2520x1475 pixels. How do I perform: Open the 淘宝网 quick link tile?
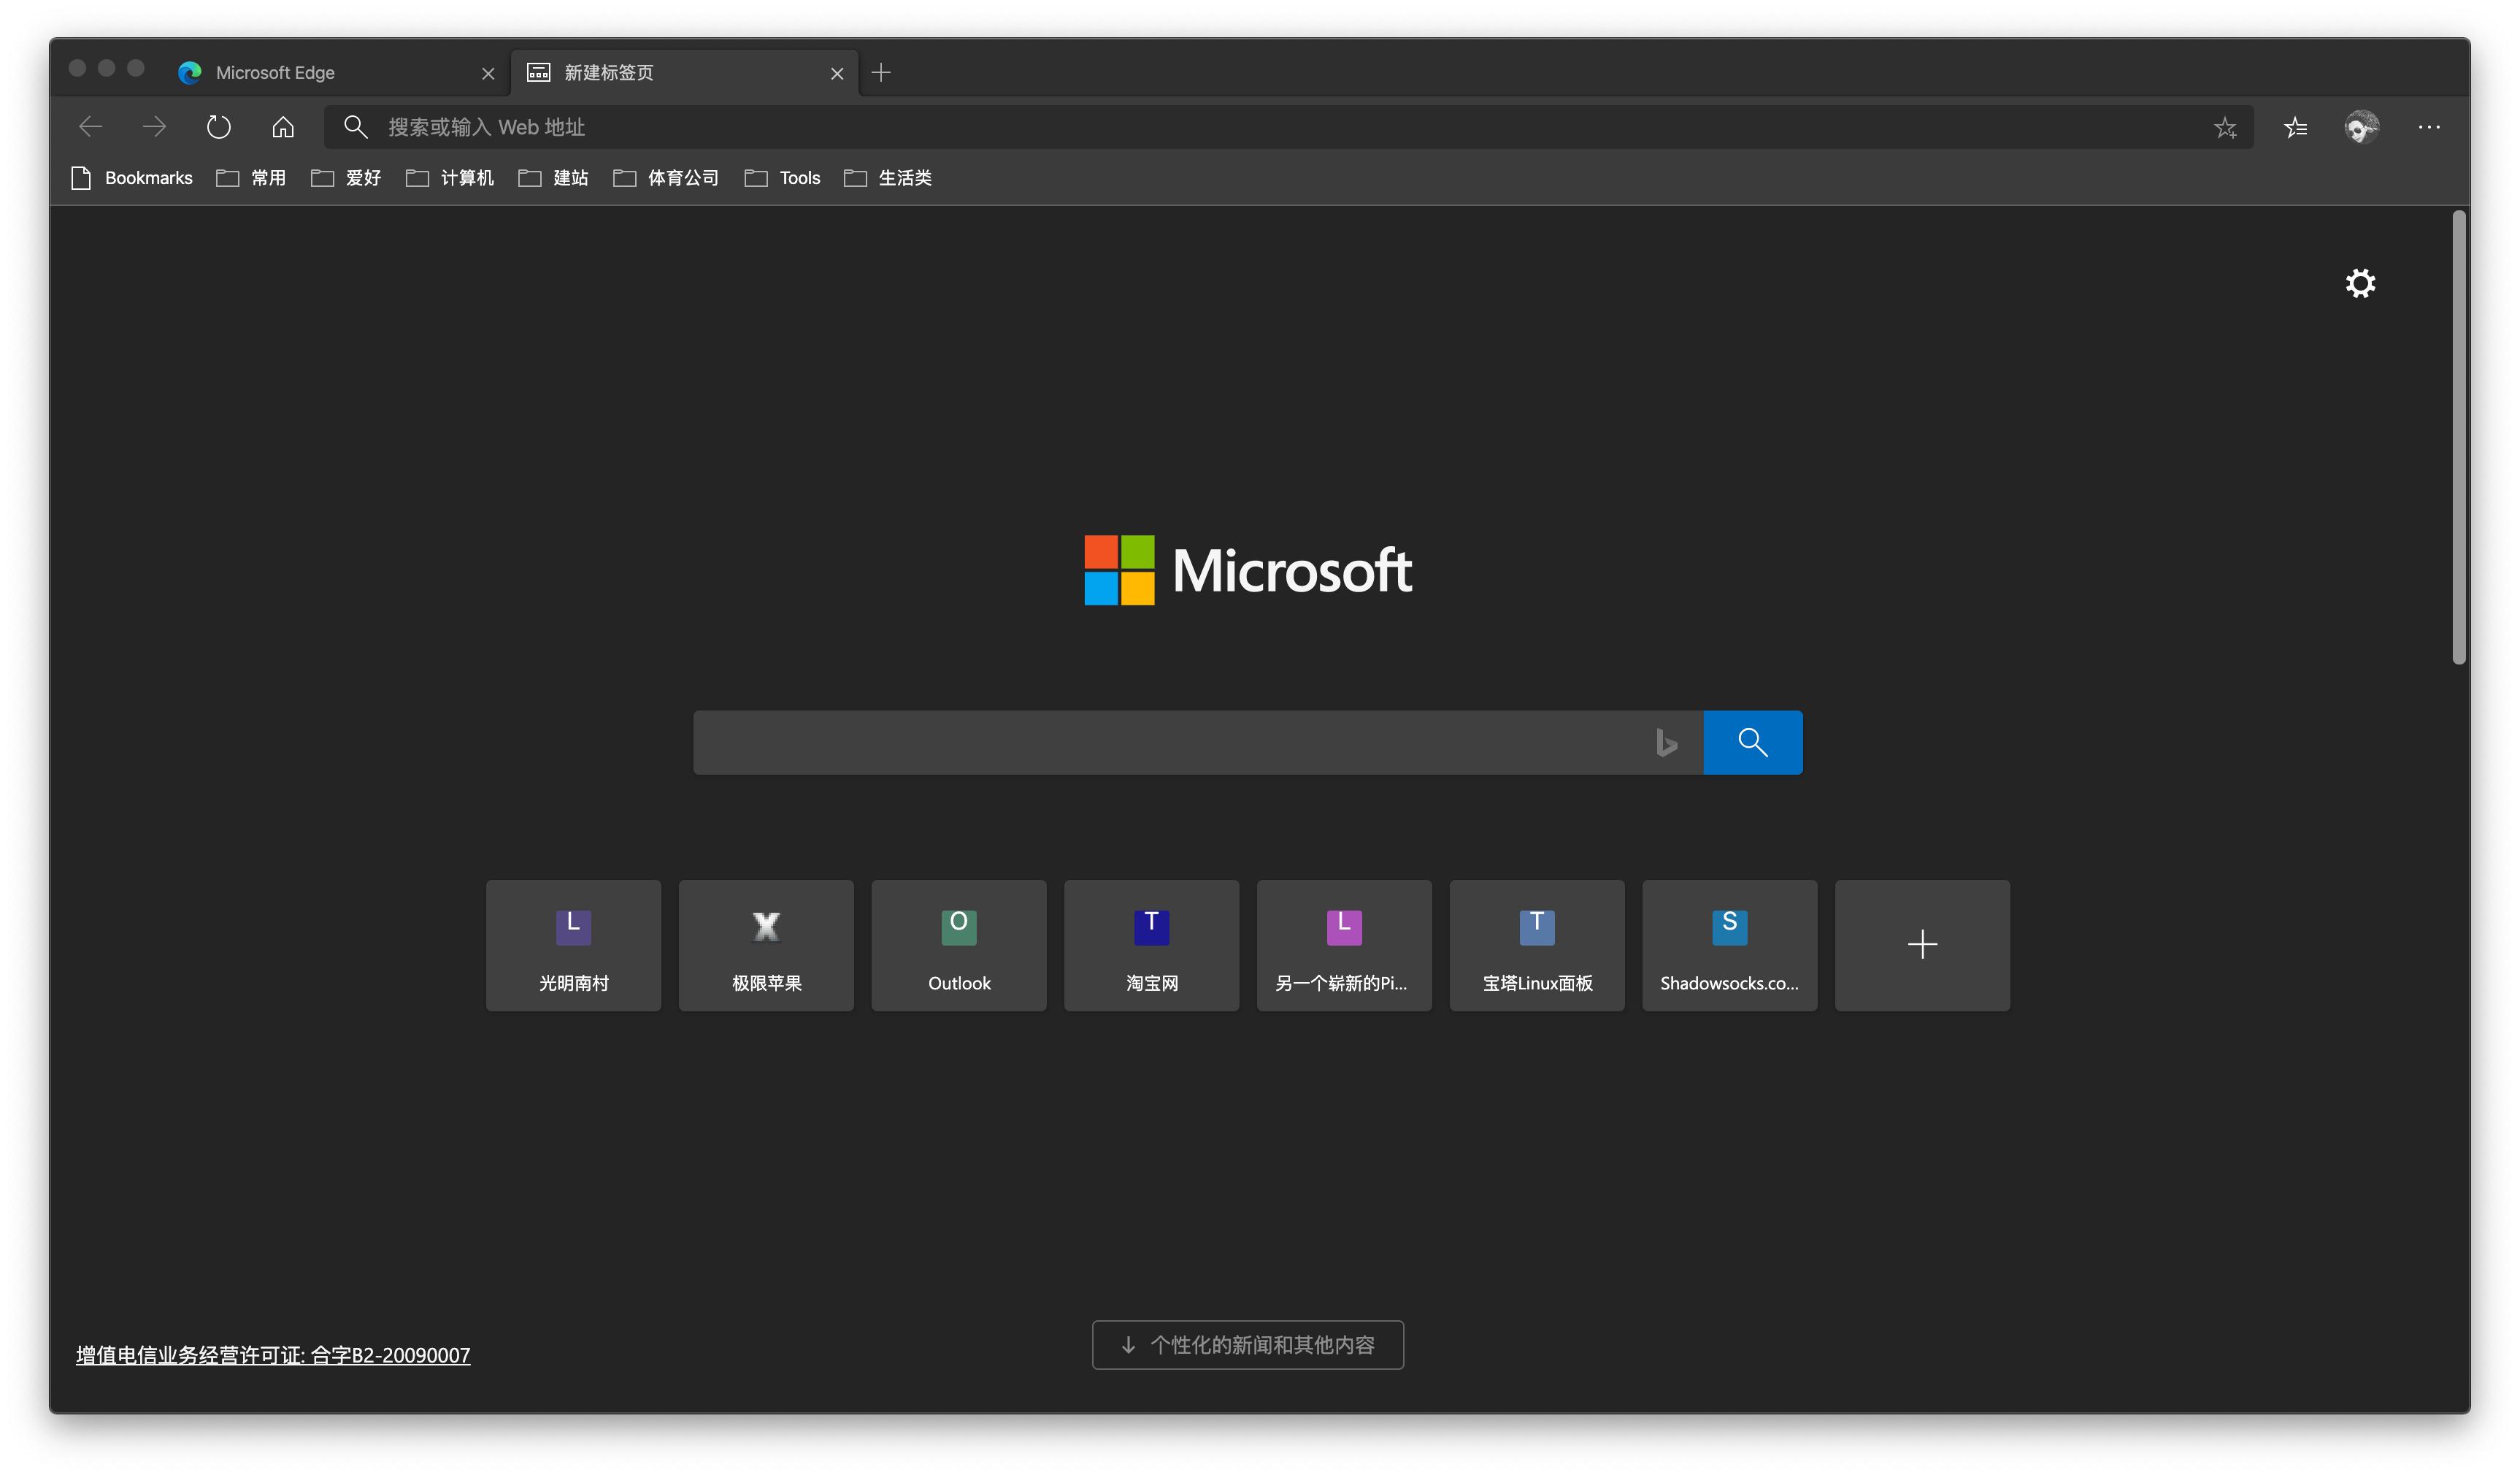click(1151, 945)
